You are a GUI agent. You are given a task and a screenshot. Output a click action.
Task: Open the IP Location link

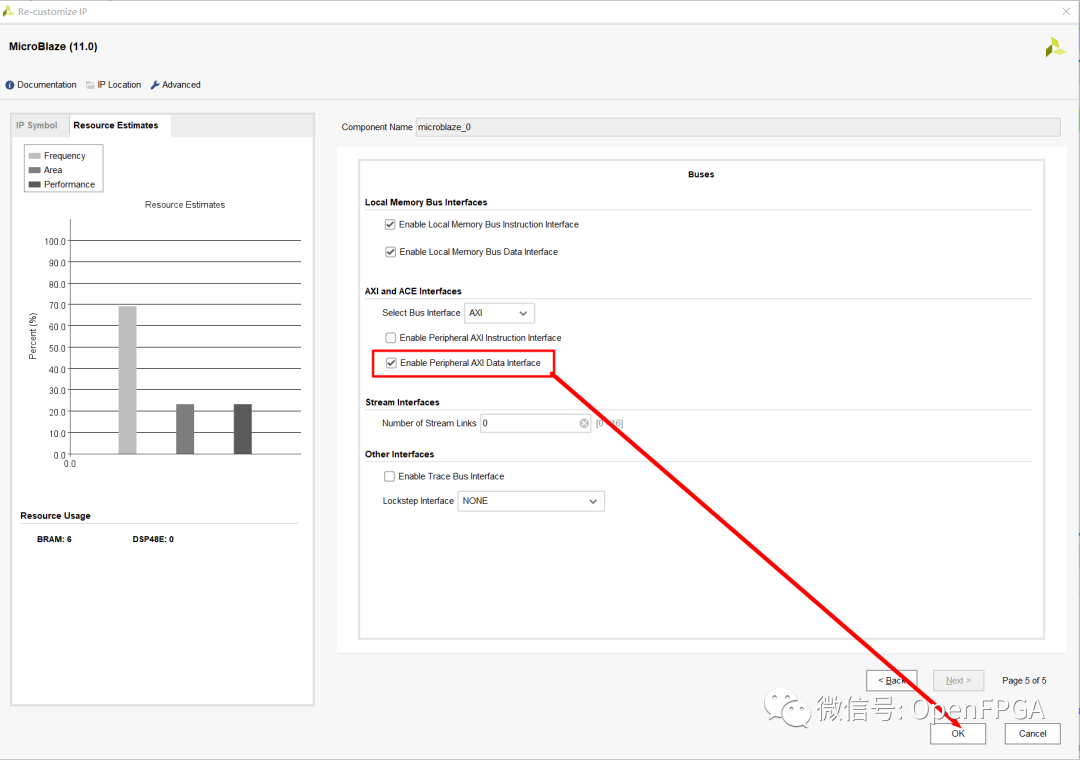click(119, 85)
